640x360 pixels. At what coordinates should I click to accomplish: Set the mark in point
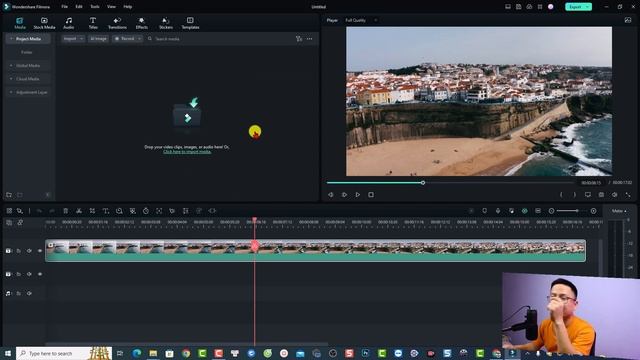pyautogui.click(x=561, y=195)
